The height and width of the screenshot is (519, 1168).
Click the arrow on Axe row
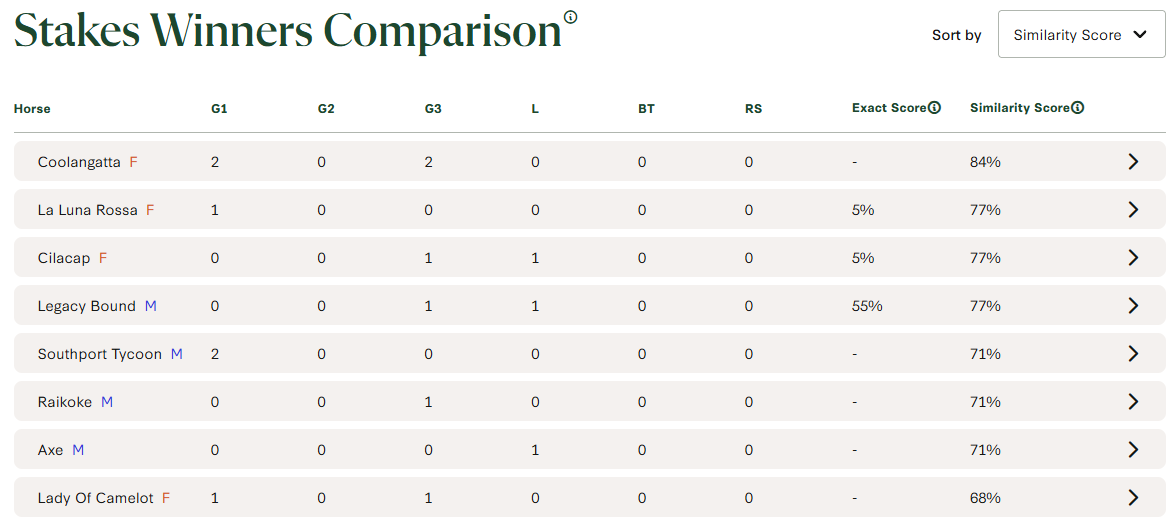coord(1133,450)
